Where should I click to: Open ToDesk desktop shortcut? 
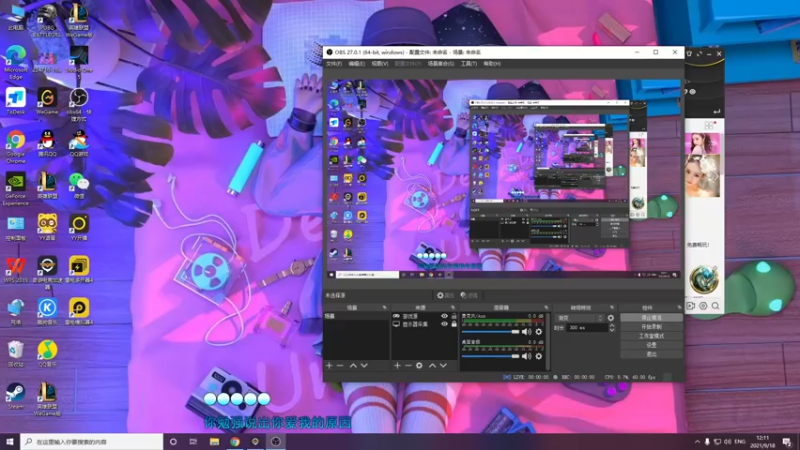(x=16, y=101)
